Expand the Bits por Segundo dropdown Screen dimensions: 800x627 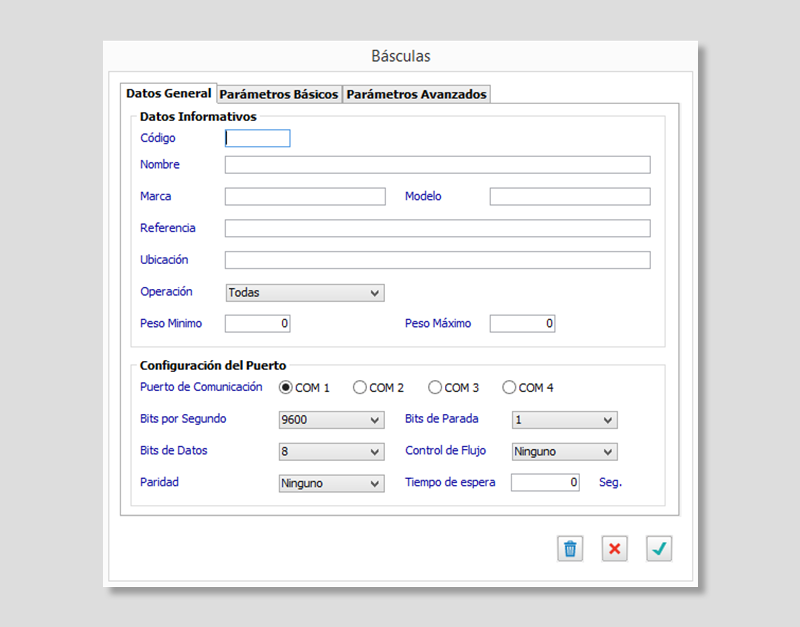tap(331, 420)
